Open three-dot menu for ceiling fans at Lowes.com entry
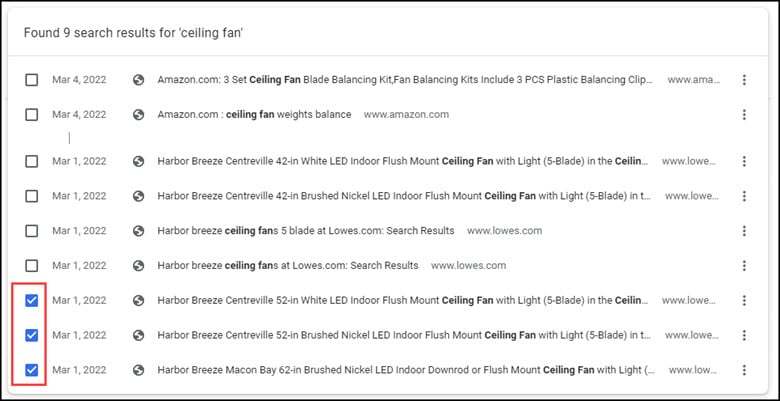The width and height of the screenshot is (780, 401). [x=744, y=266]
